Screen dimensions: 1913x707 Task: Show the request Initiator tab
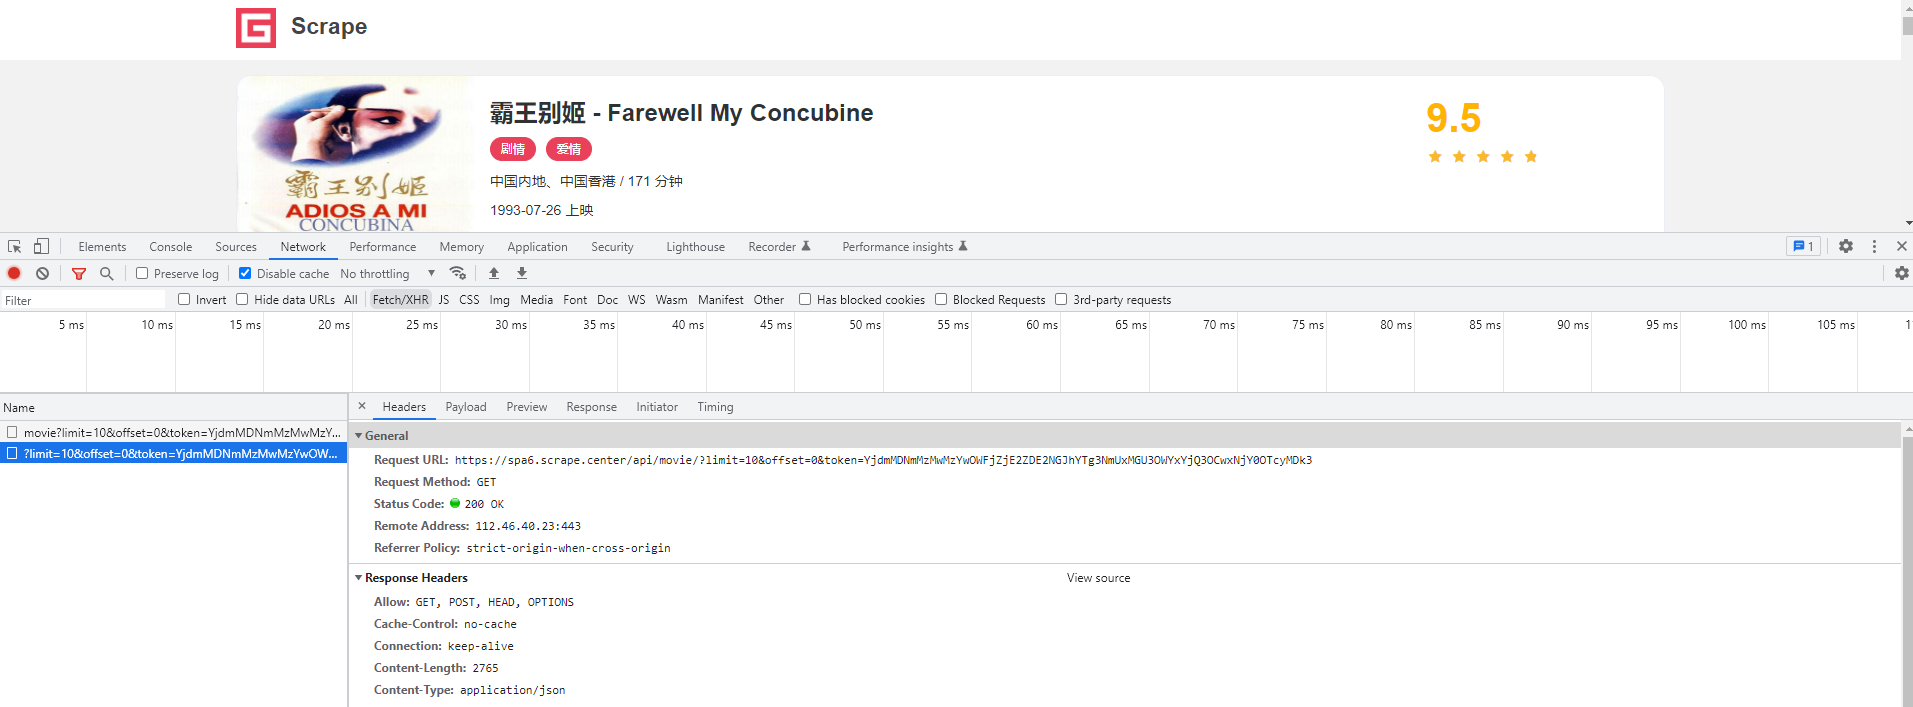point(657,407)
